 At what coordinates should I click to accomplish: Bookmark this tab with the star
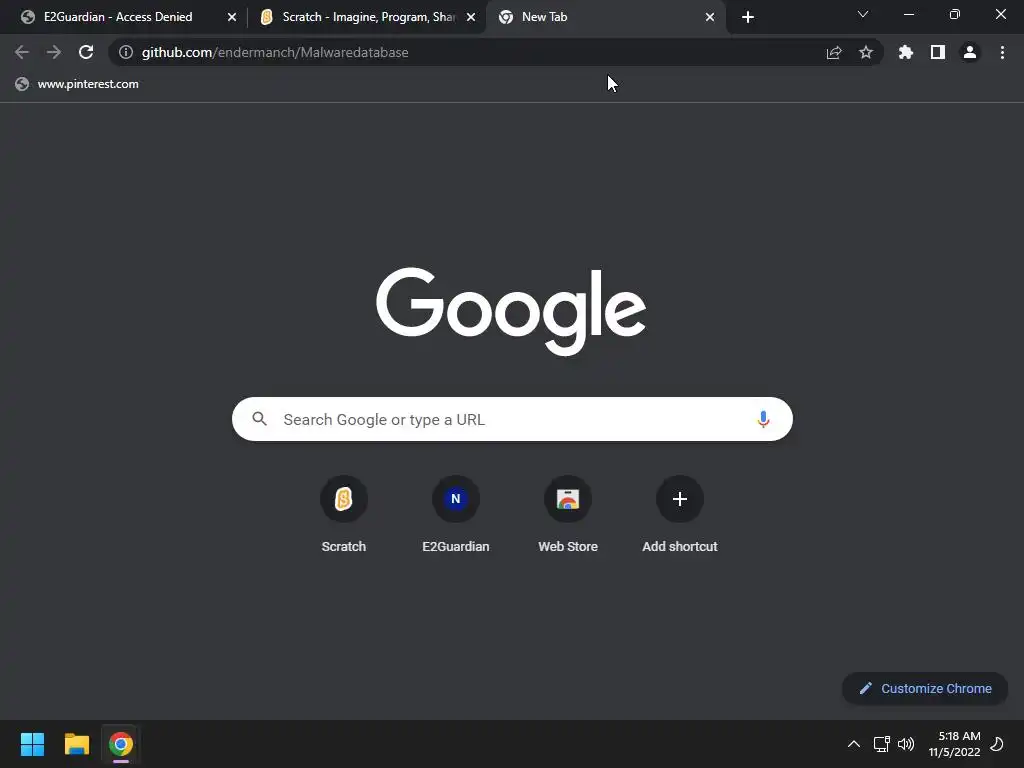coord(866,52)
